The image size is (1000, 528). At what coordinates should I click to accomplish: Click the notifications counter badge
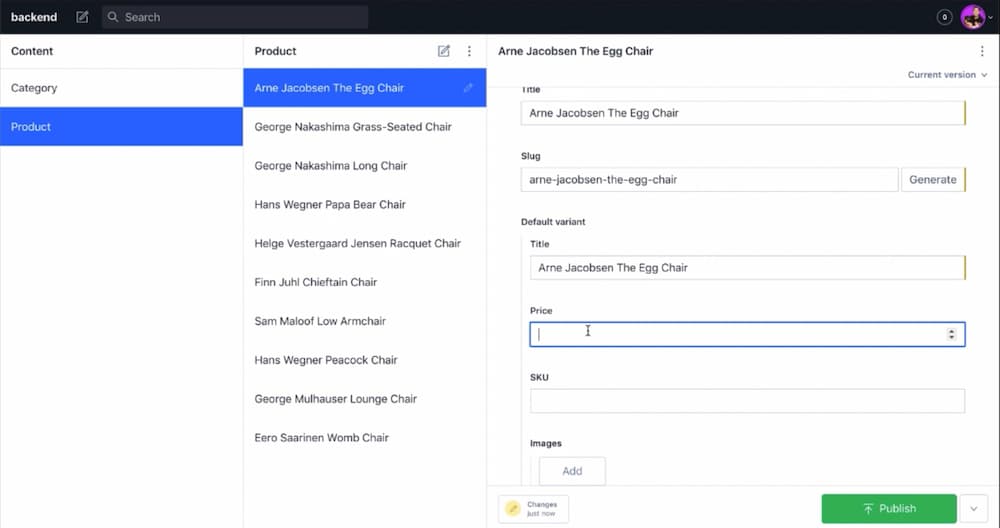point(944,17)
